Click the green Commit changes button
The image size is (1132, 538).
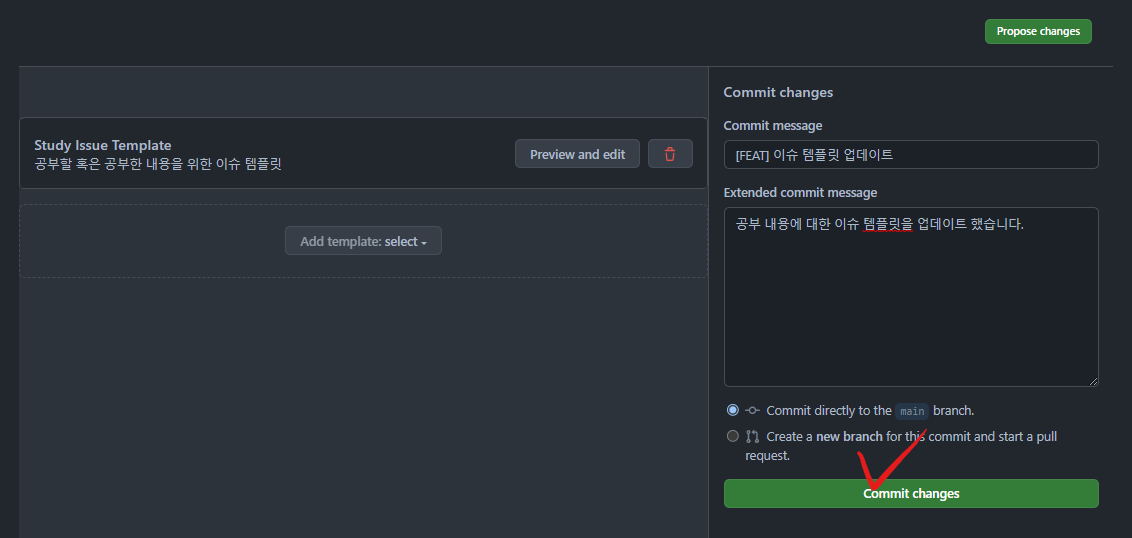click(x=911, y=493)
